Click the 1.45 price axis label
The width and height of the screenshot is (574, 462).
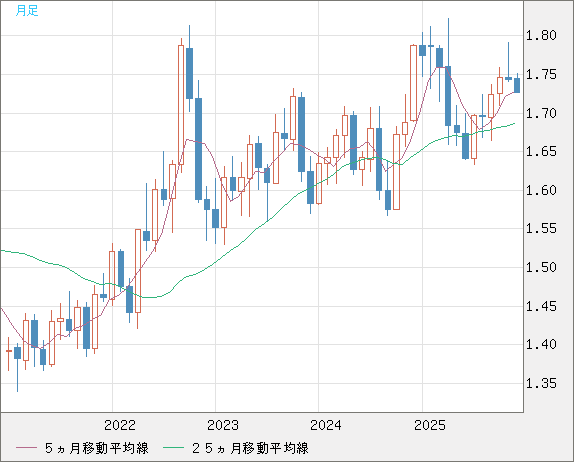(x=541, y=306)
